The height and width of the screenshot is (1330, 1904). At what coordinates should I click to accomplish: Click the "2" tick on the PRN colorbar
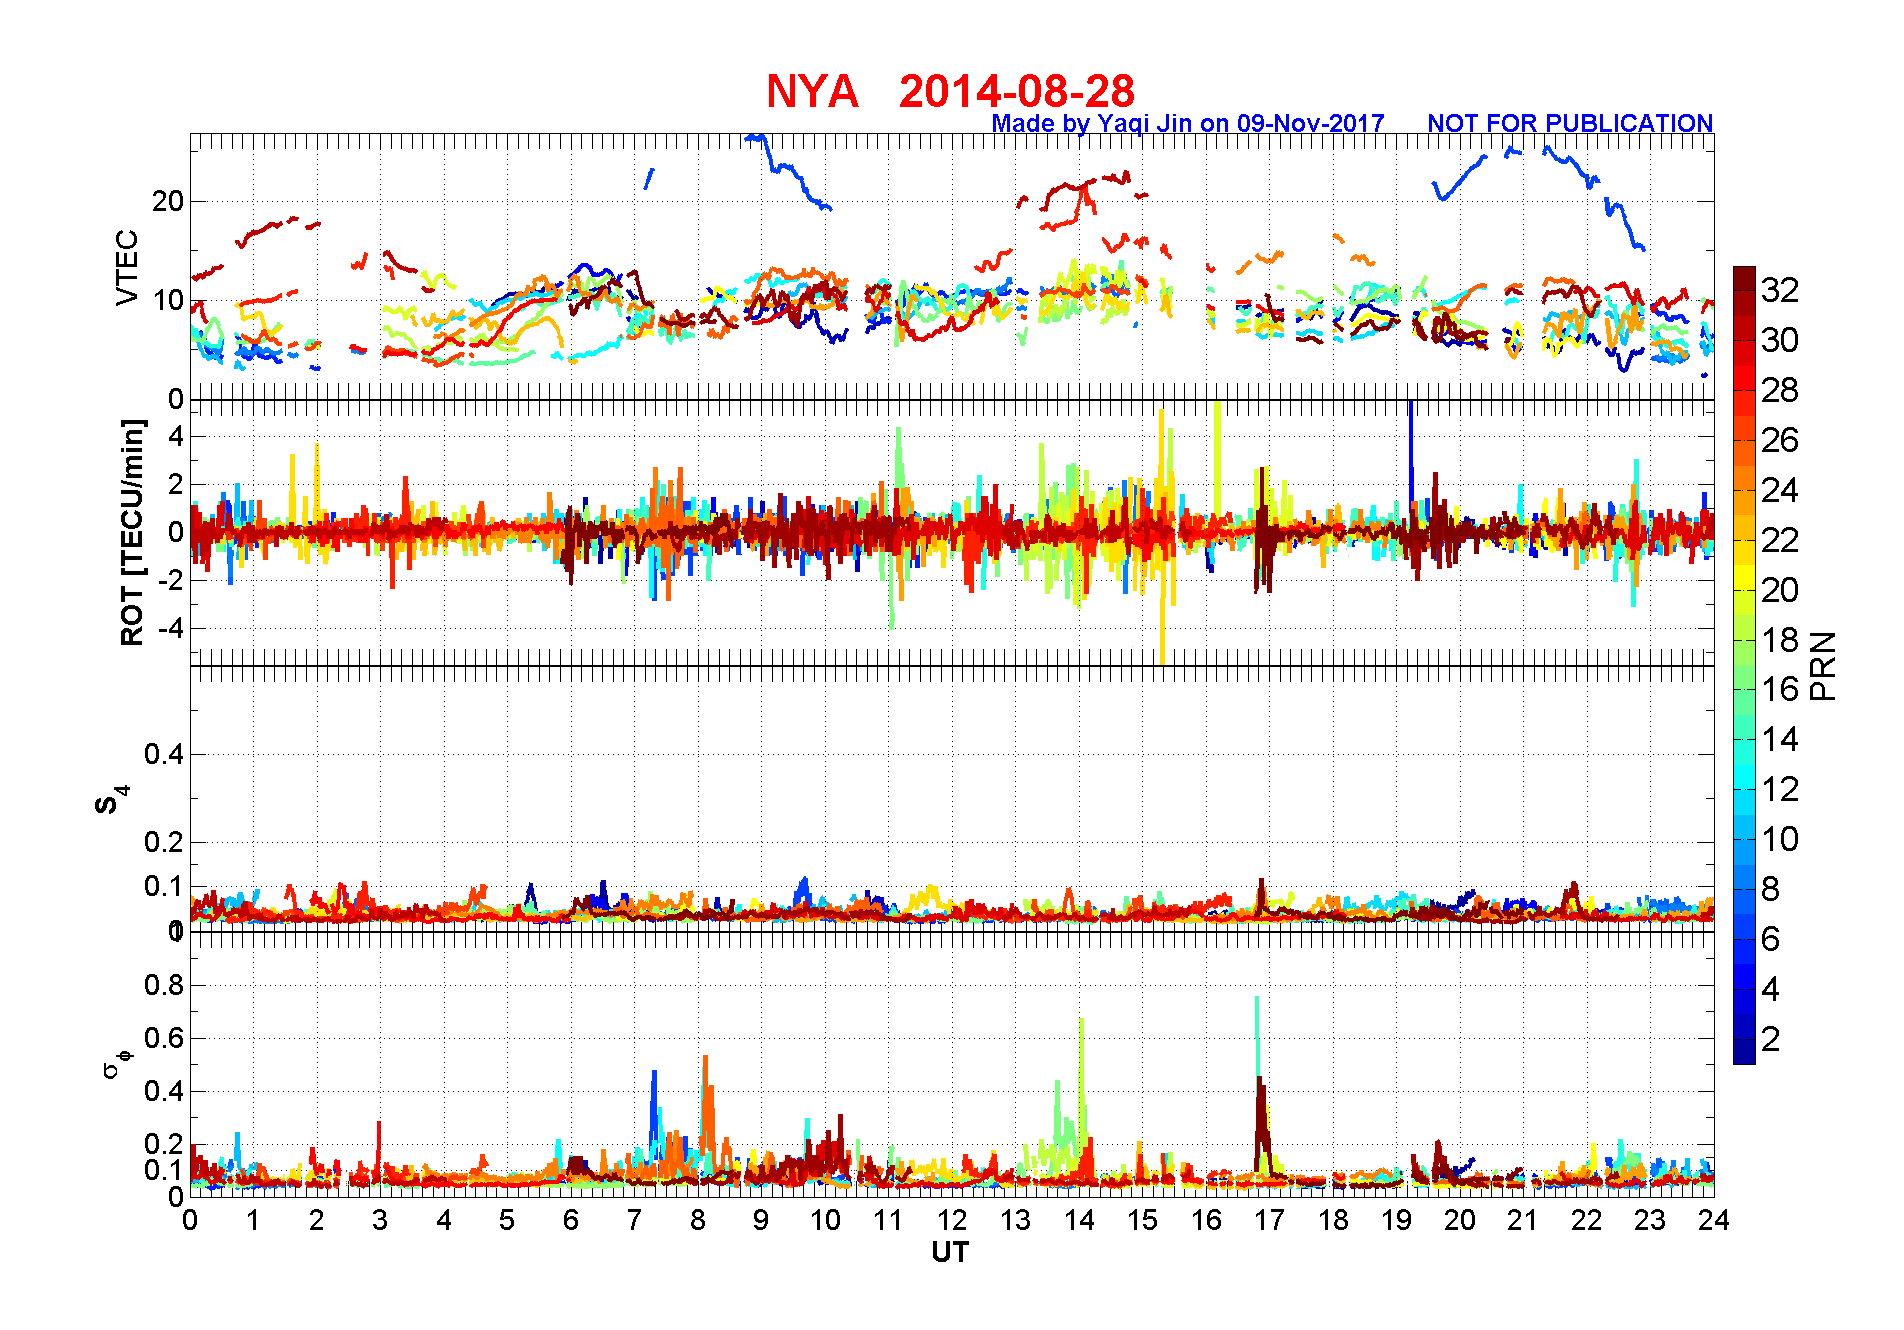tap(1770, 1039)
